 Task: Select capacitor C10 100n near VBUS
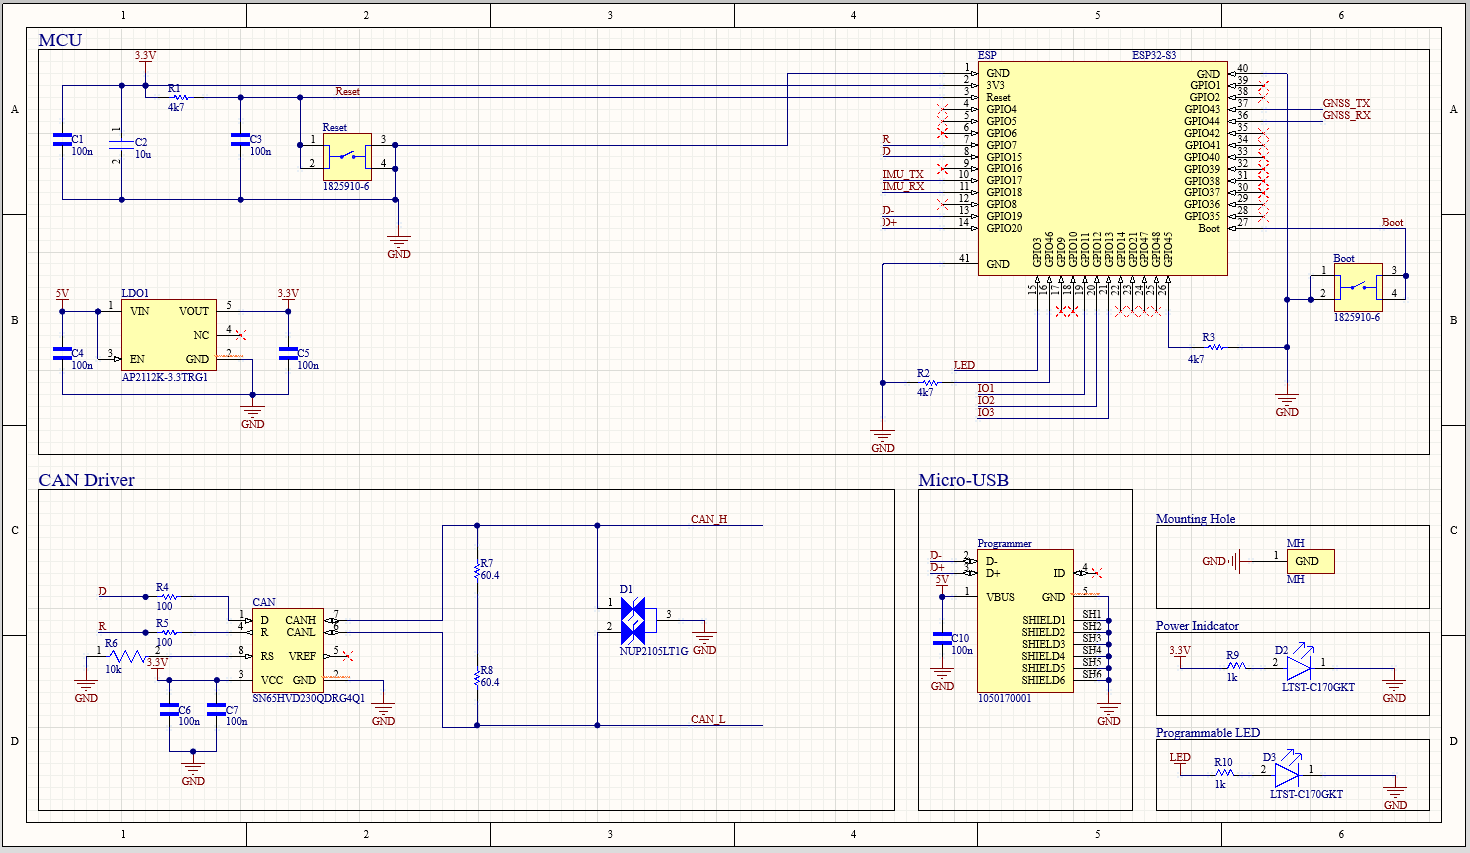(x=942, y=638)
